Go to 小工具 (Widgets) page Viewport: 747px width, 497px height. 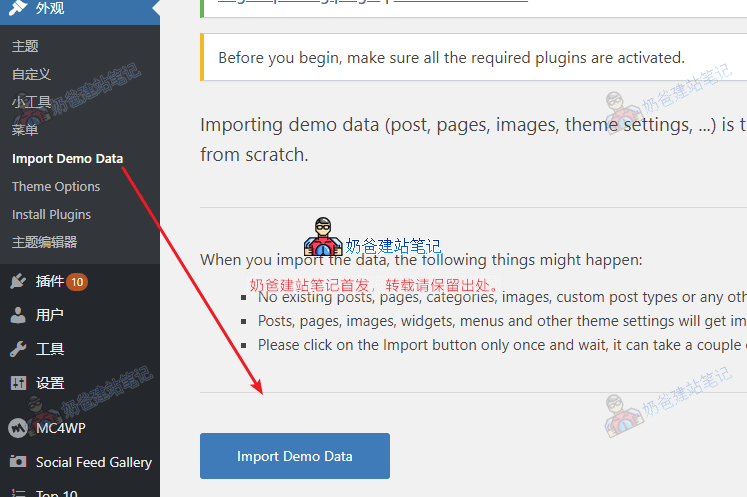[31, 102]
